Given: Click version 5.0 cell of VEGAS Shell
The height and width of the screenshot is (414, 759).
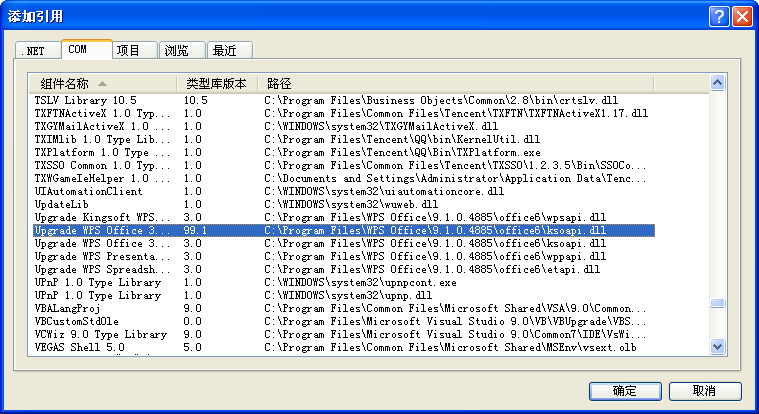Looking at the screenshot, I should (193, 348).
